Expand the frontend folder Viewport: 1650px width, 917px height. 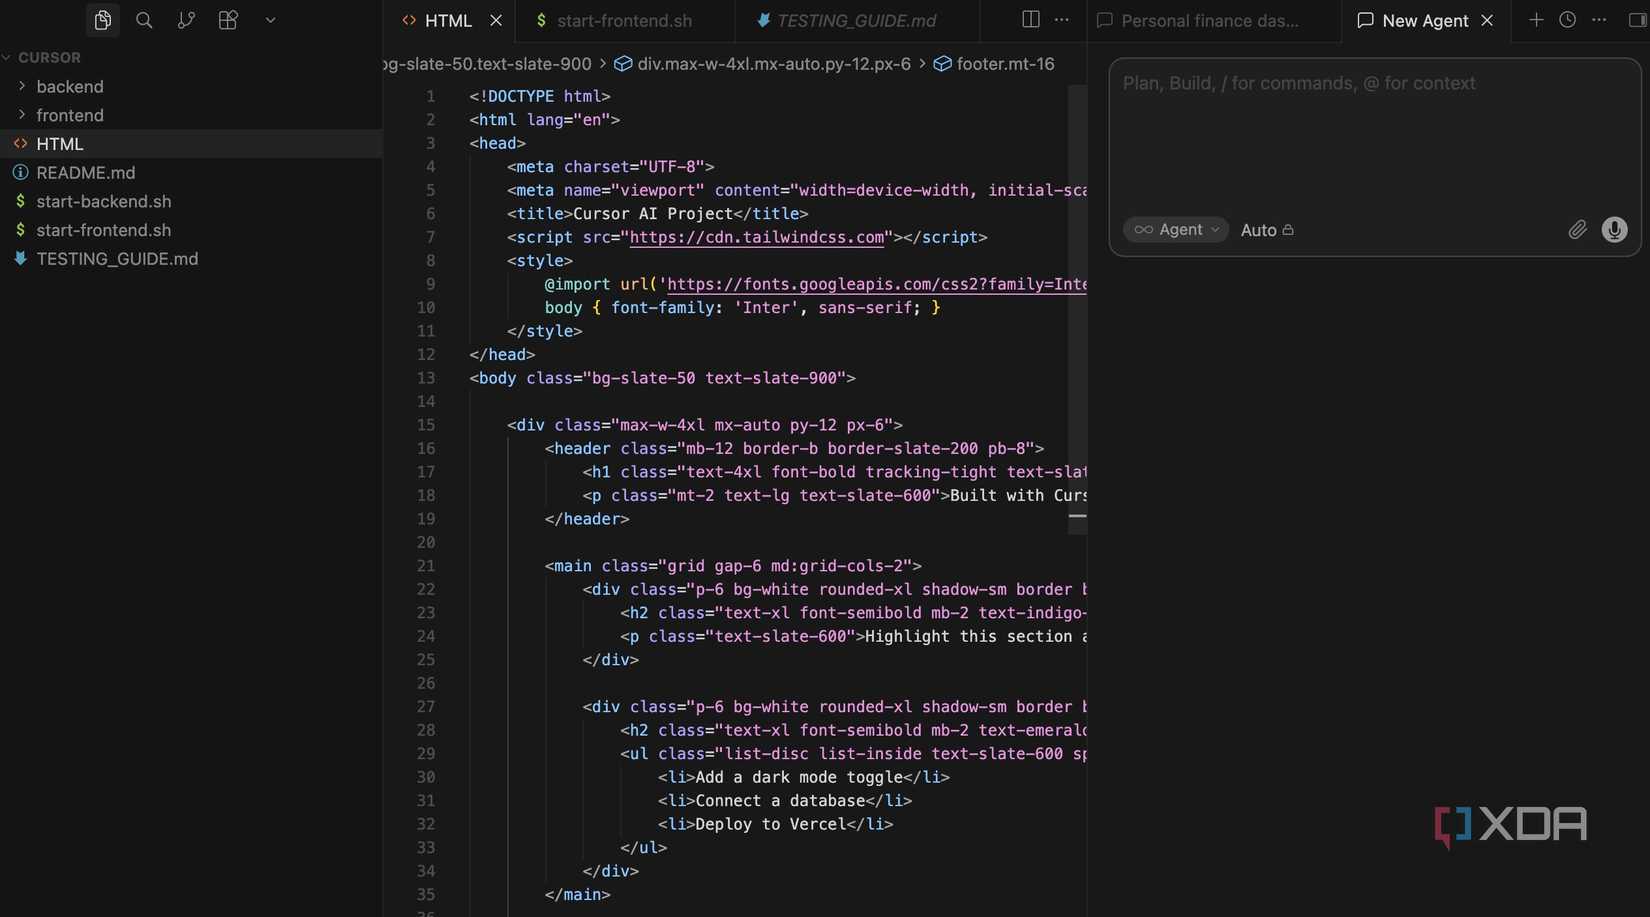191,115
